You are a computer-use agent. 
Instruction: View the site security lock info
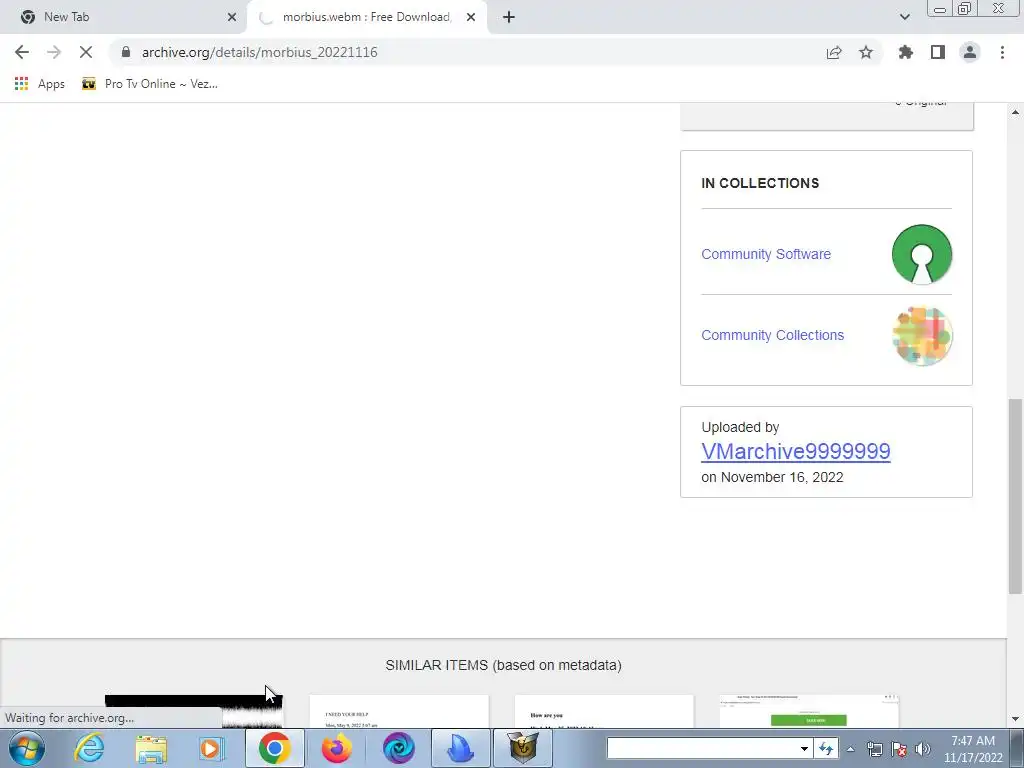pos(126,52)
